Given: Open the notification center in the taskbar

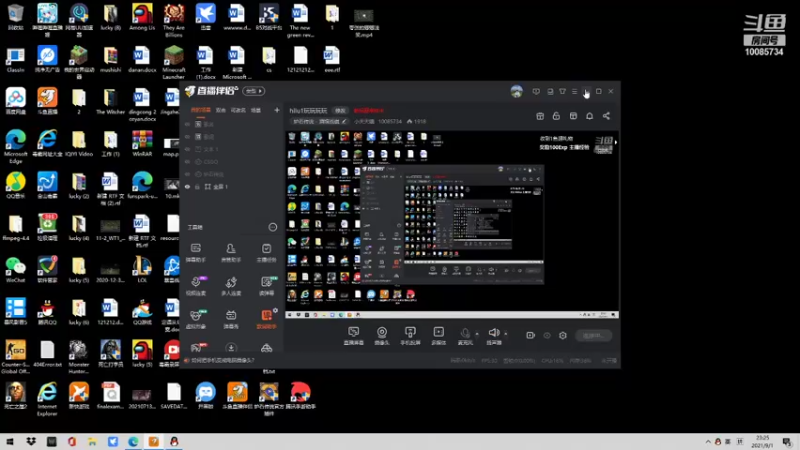Looking at the screenshot, I should (x=787, y=442).
